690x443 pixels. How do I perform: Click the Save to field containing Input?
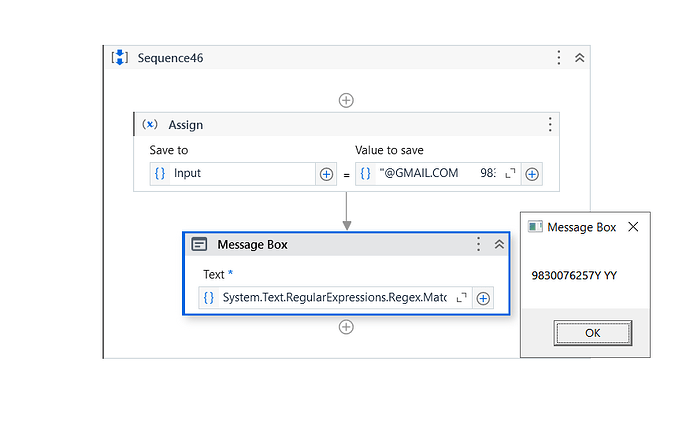[240, 174]
